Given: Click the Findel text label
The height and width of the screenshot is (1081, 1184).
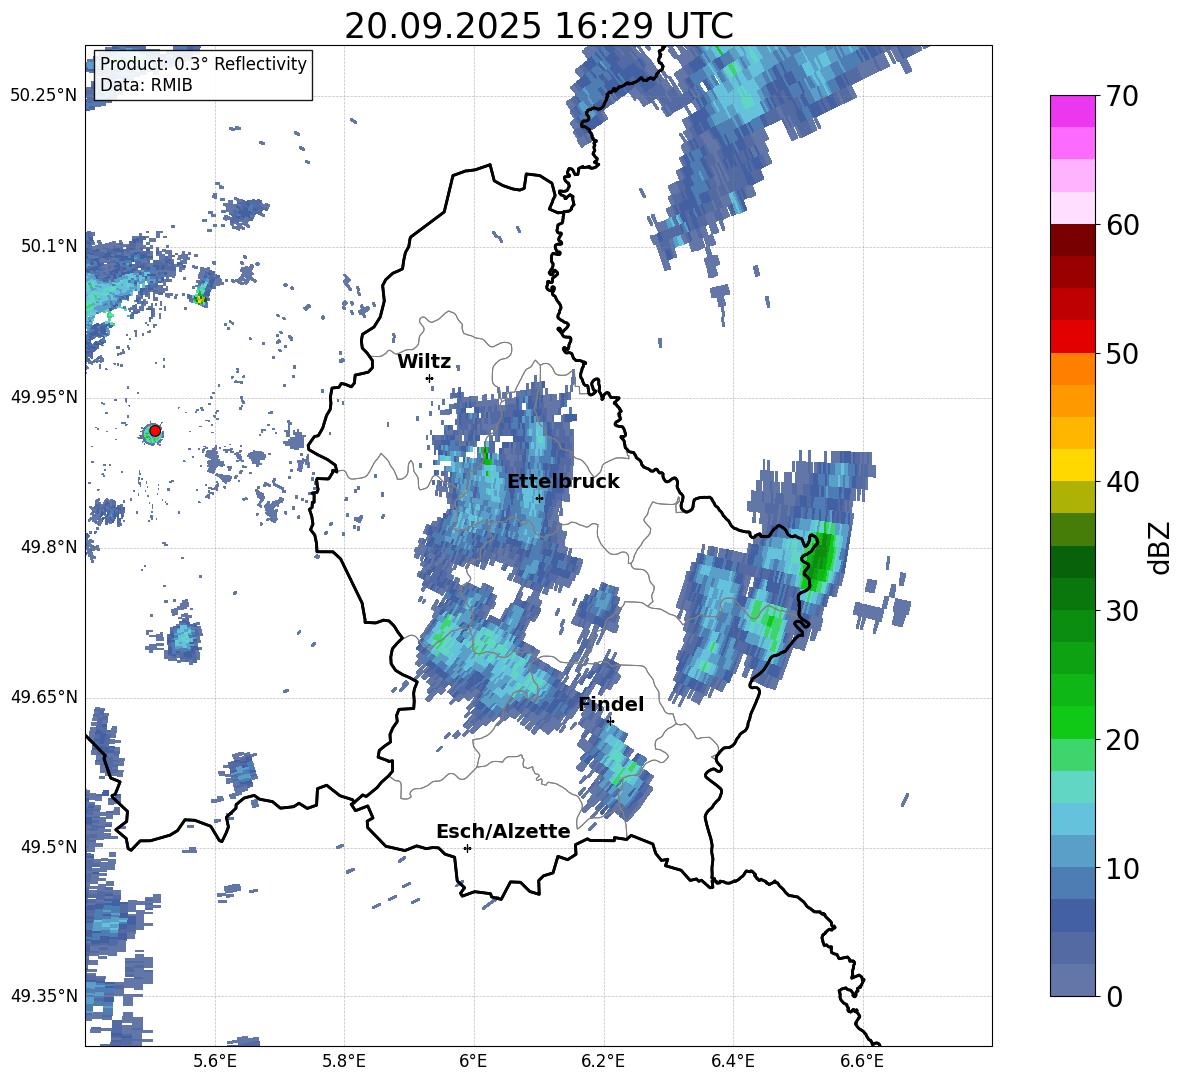Looking at the screenshot, I should click(611, 705).
